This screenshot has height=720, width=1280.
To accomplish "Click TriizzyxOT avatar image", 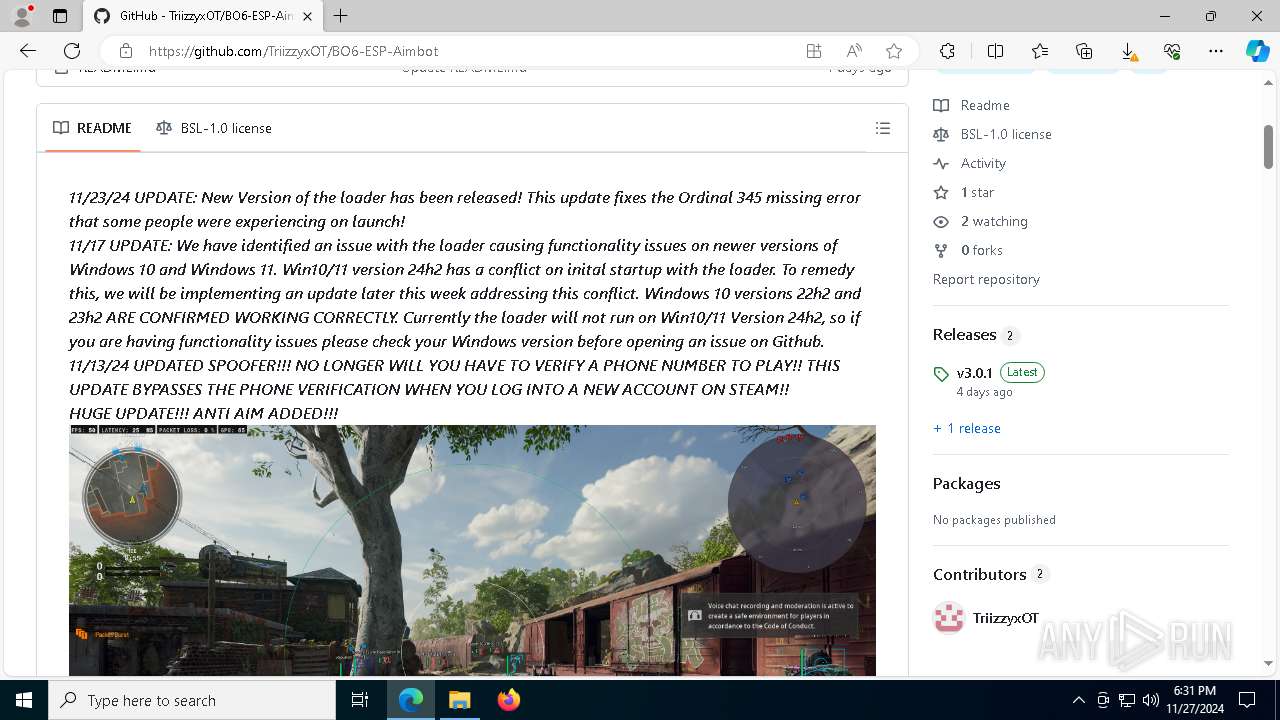I will tap(949, 618).
